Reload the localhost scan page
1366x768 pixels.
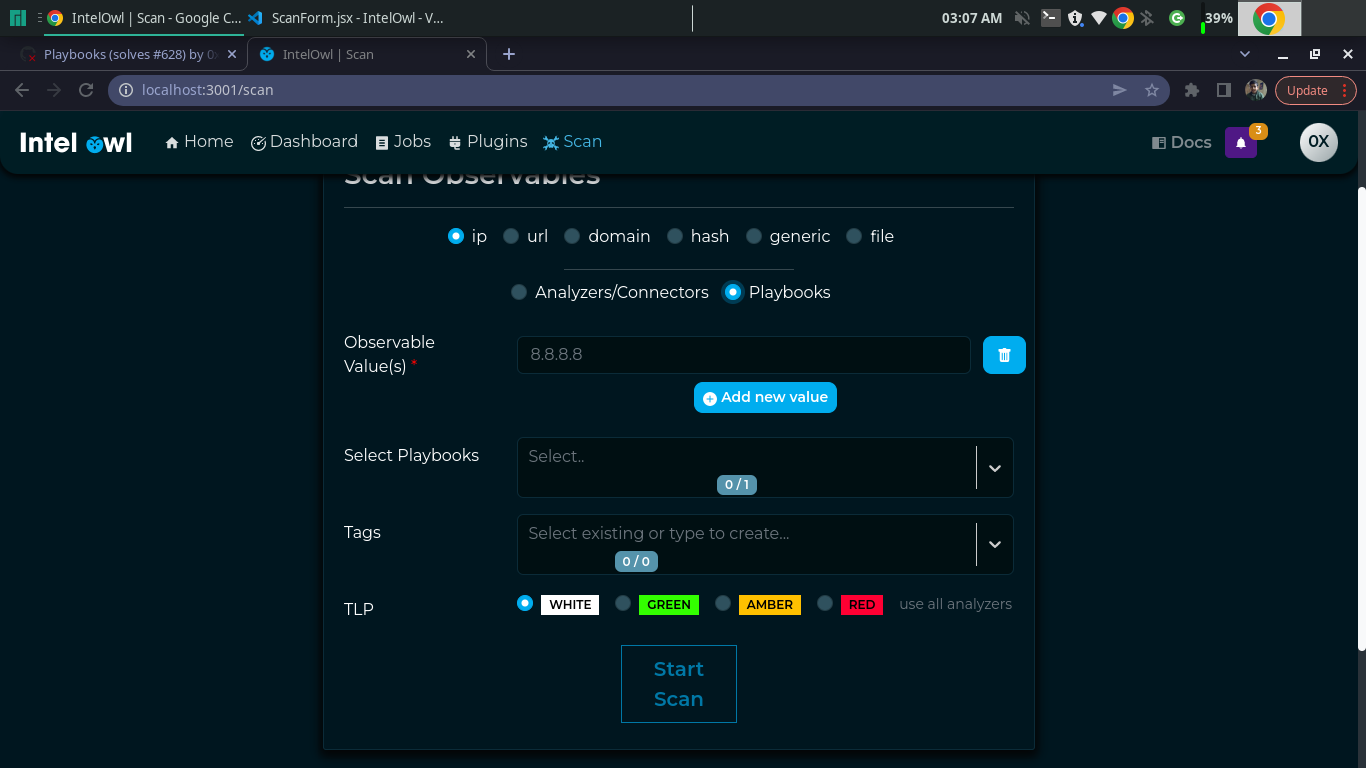[x=86, y=90]
